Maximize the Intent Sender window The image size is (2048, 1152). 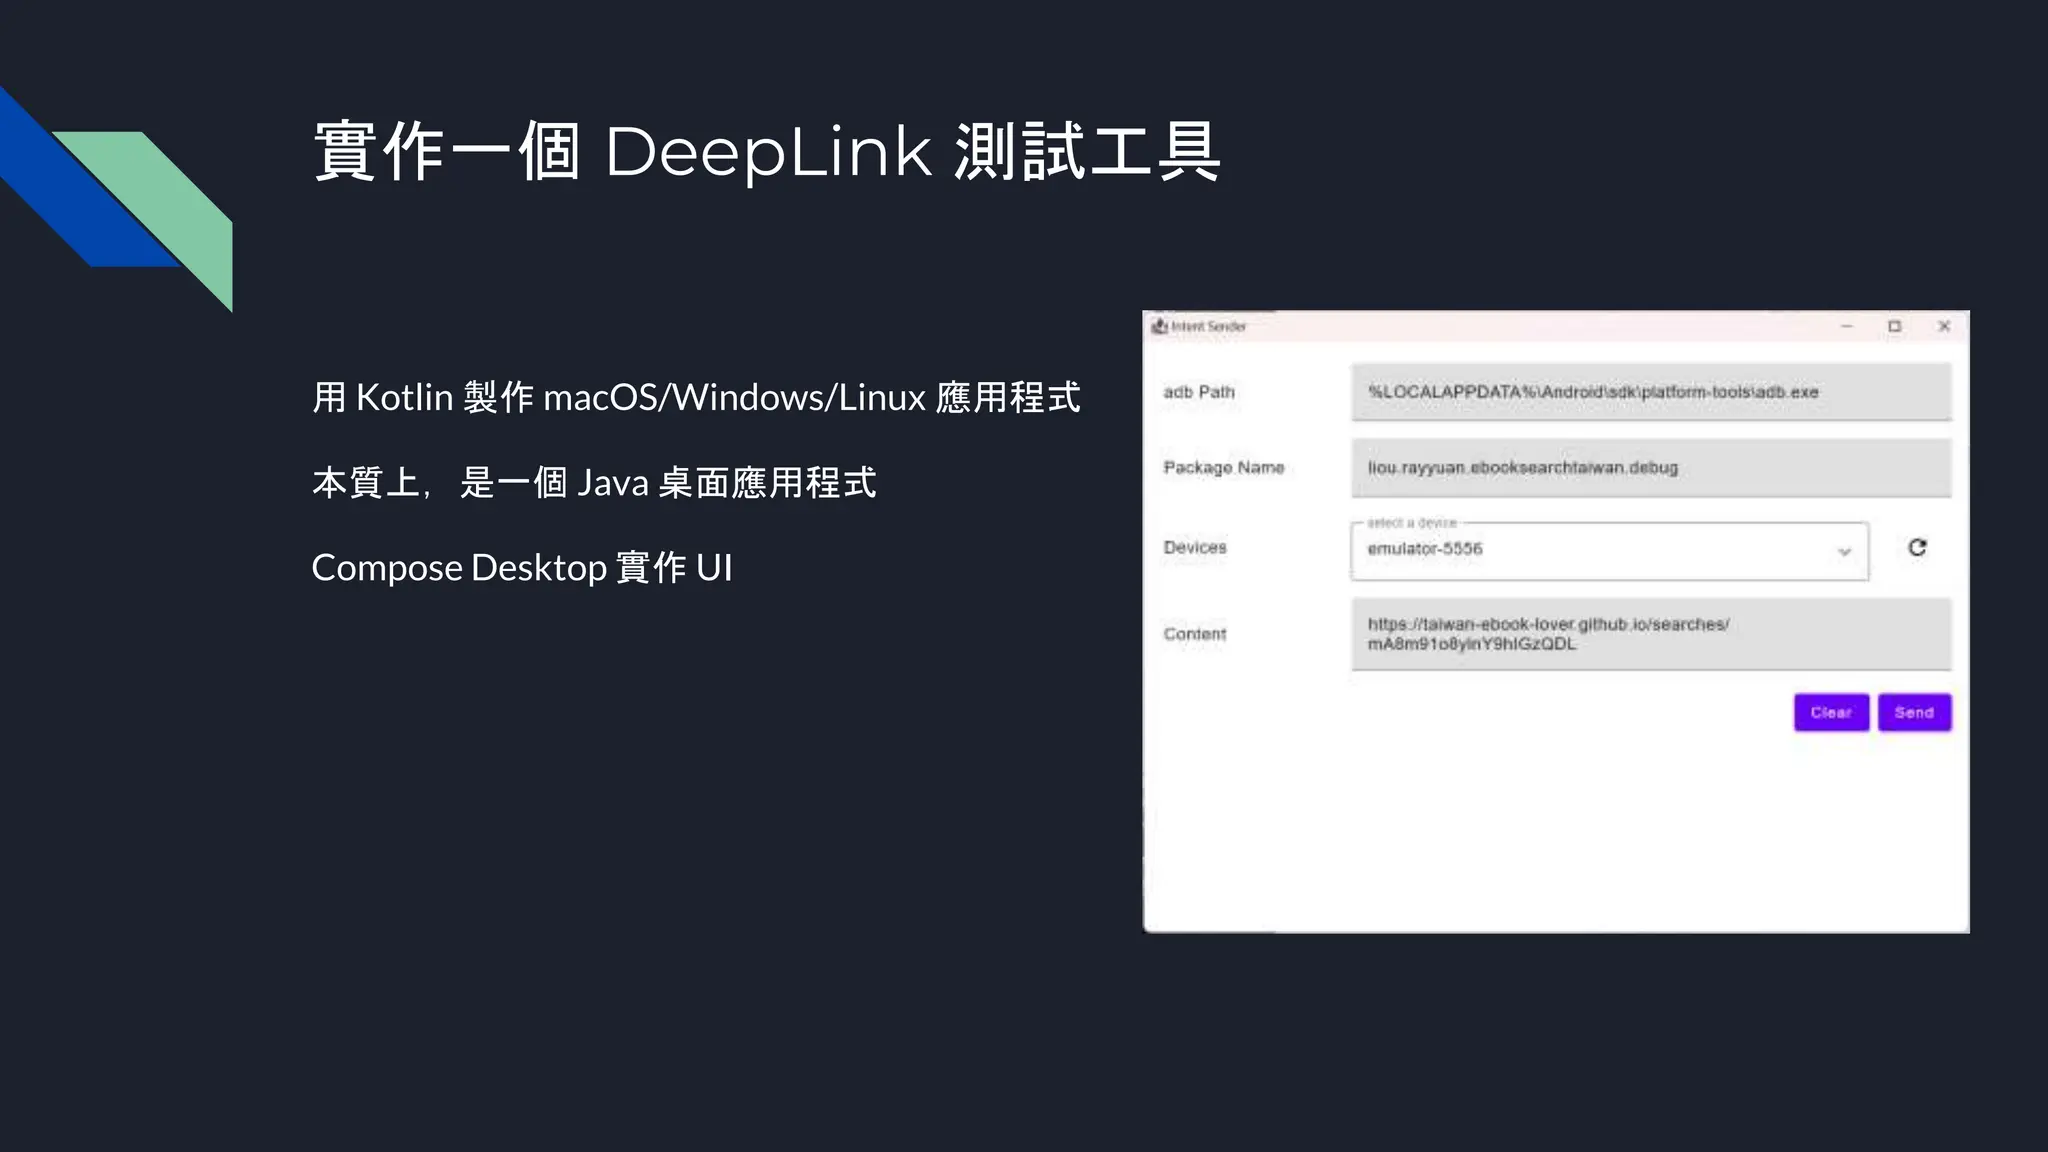[x=1894, y=326]
